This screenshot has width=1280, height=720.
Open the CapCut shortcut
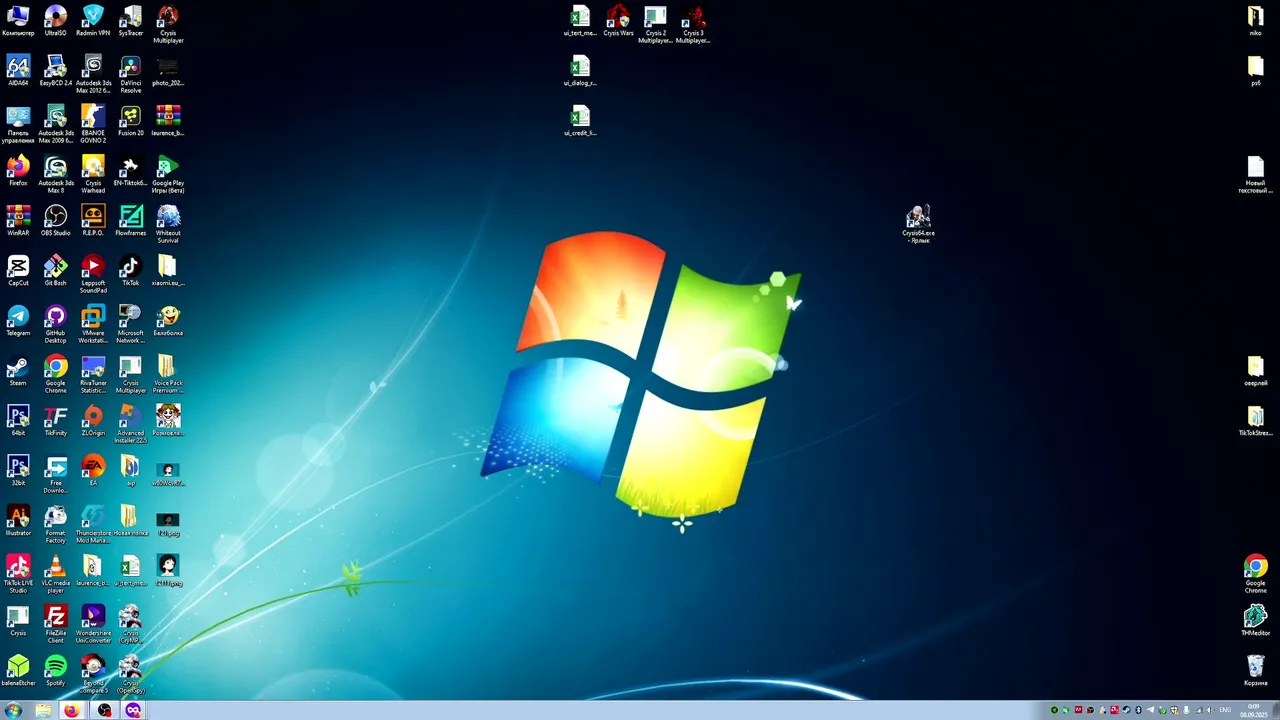pos(18,271)
